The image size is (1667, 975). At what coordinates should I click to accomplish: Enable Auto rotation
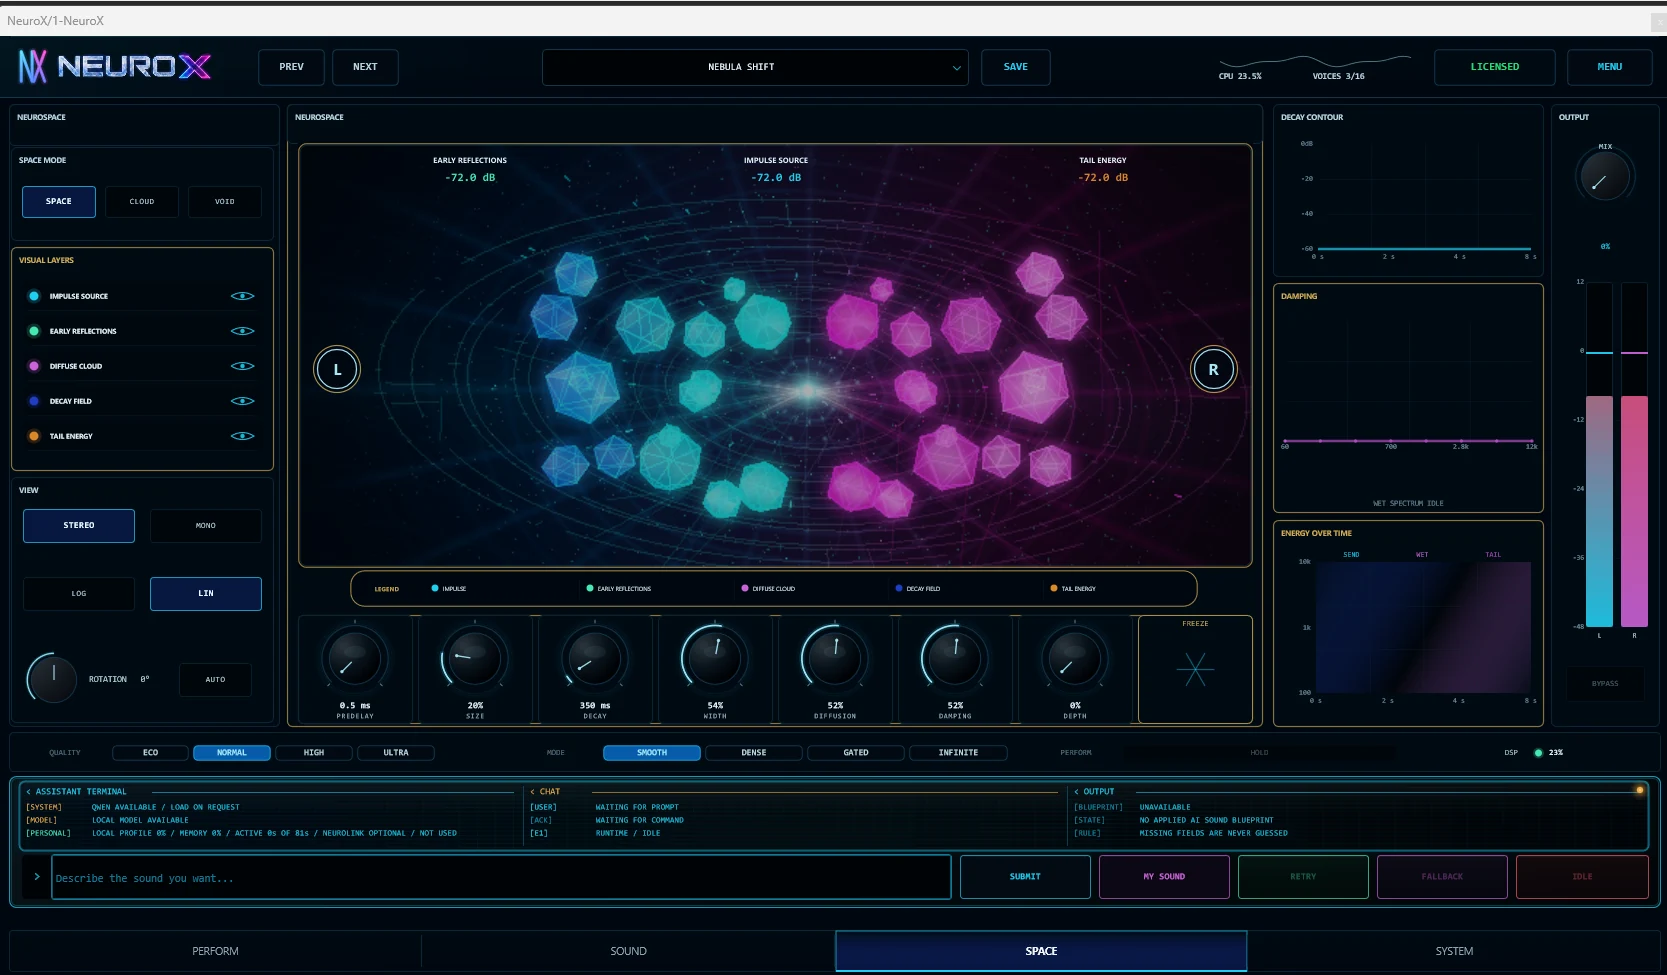coord(215,680)
